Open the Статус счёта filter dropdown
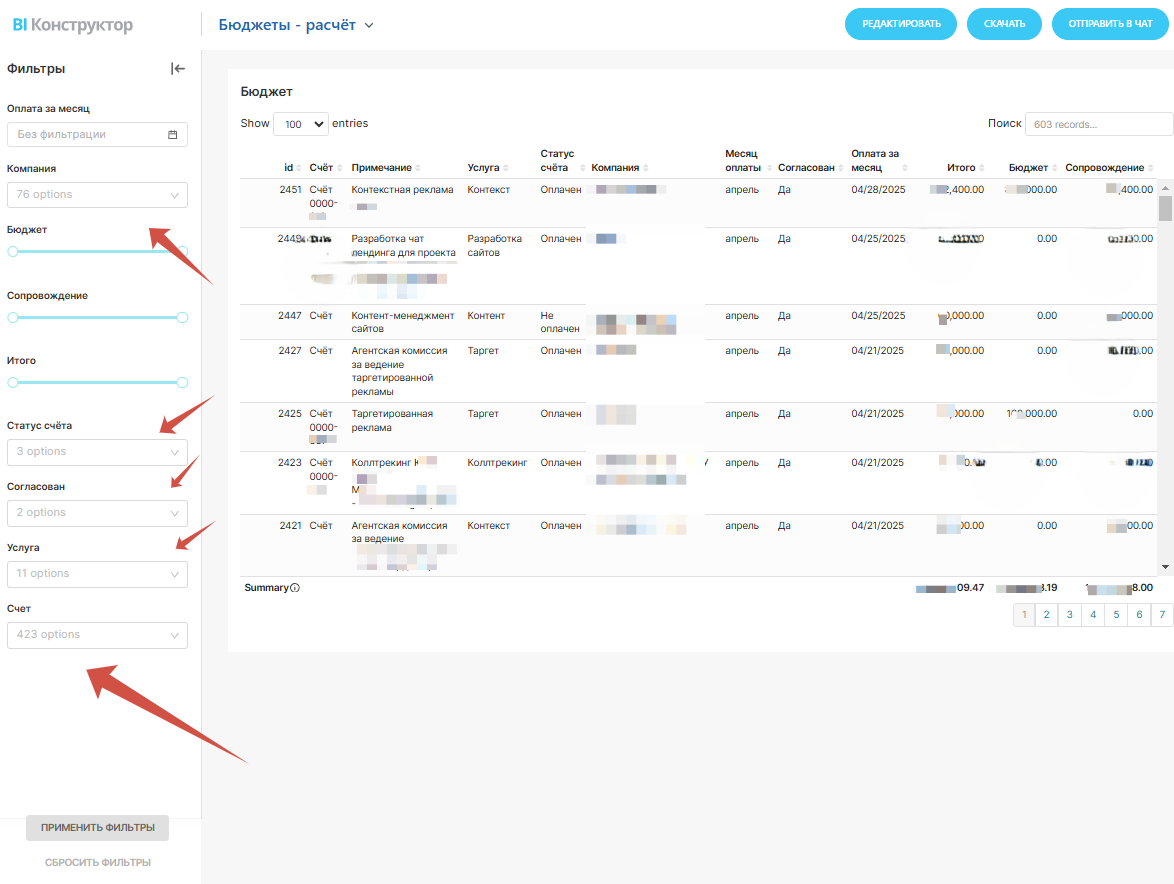 97,452
